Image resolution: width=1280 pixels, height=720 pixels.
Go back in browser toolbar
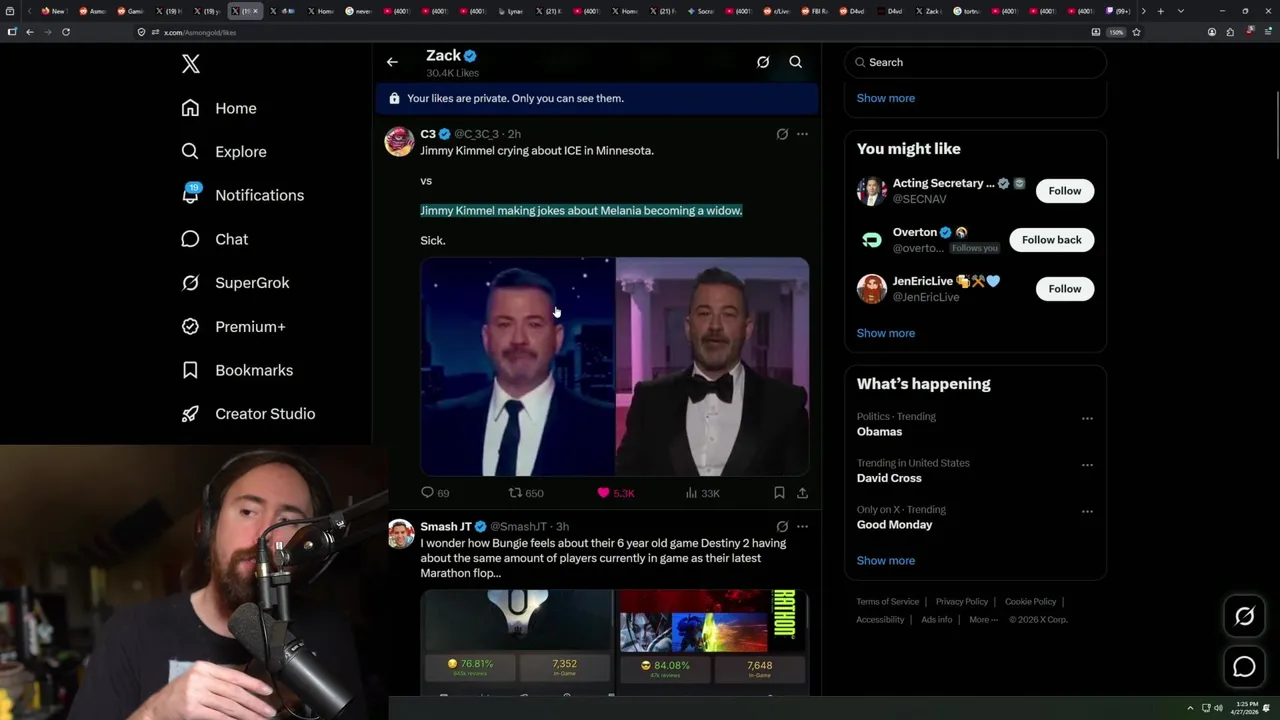[x=30, y=32]
